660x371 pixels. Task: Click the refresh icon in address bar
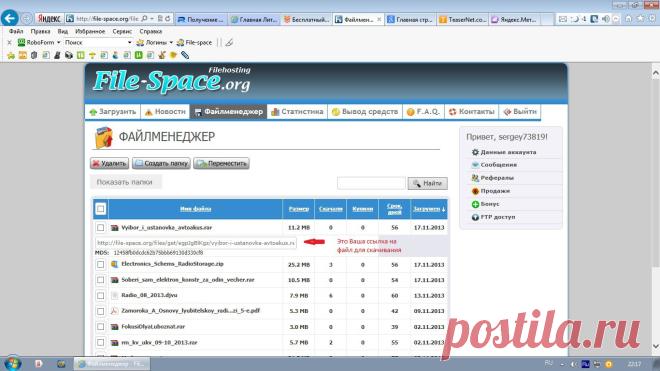(x=168, y=19)
